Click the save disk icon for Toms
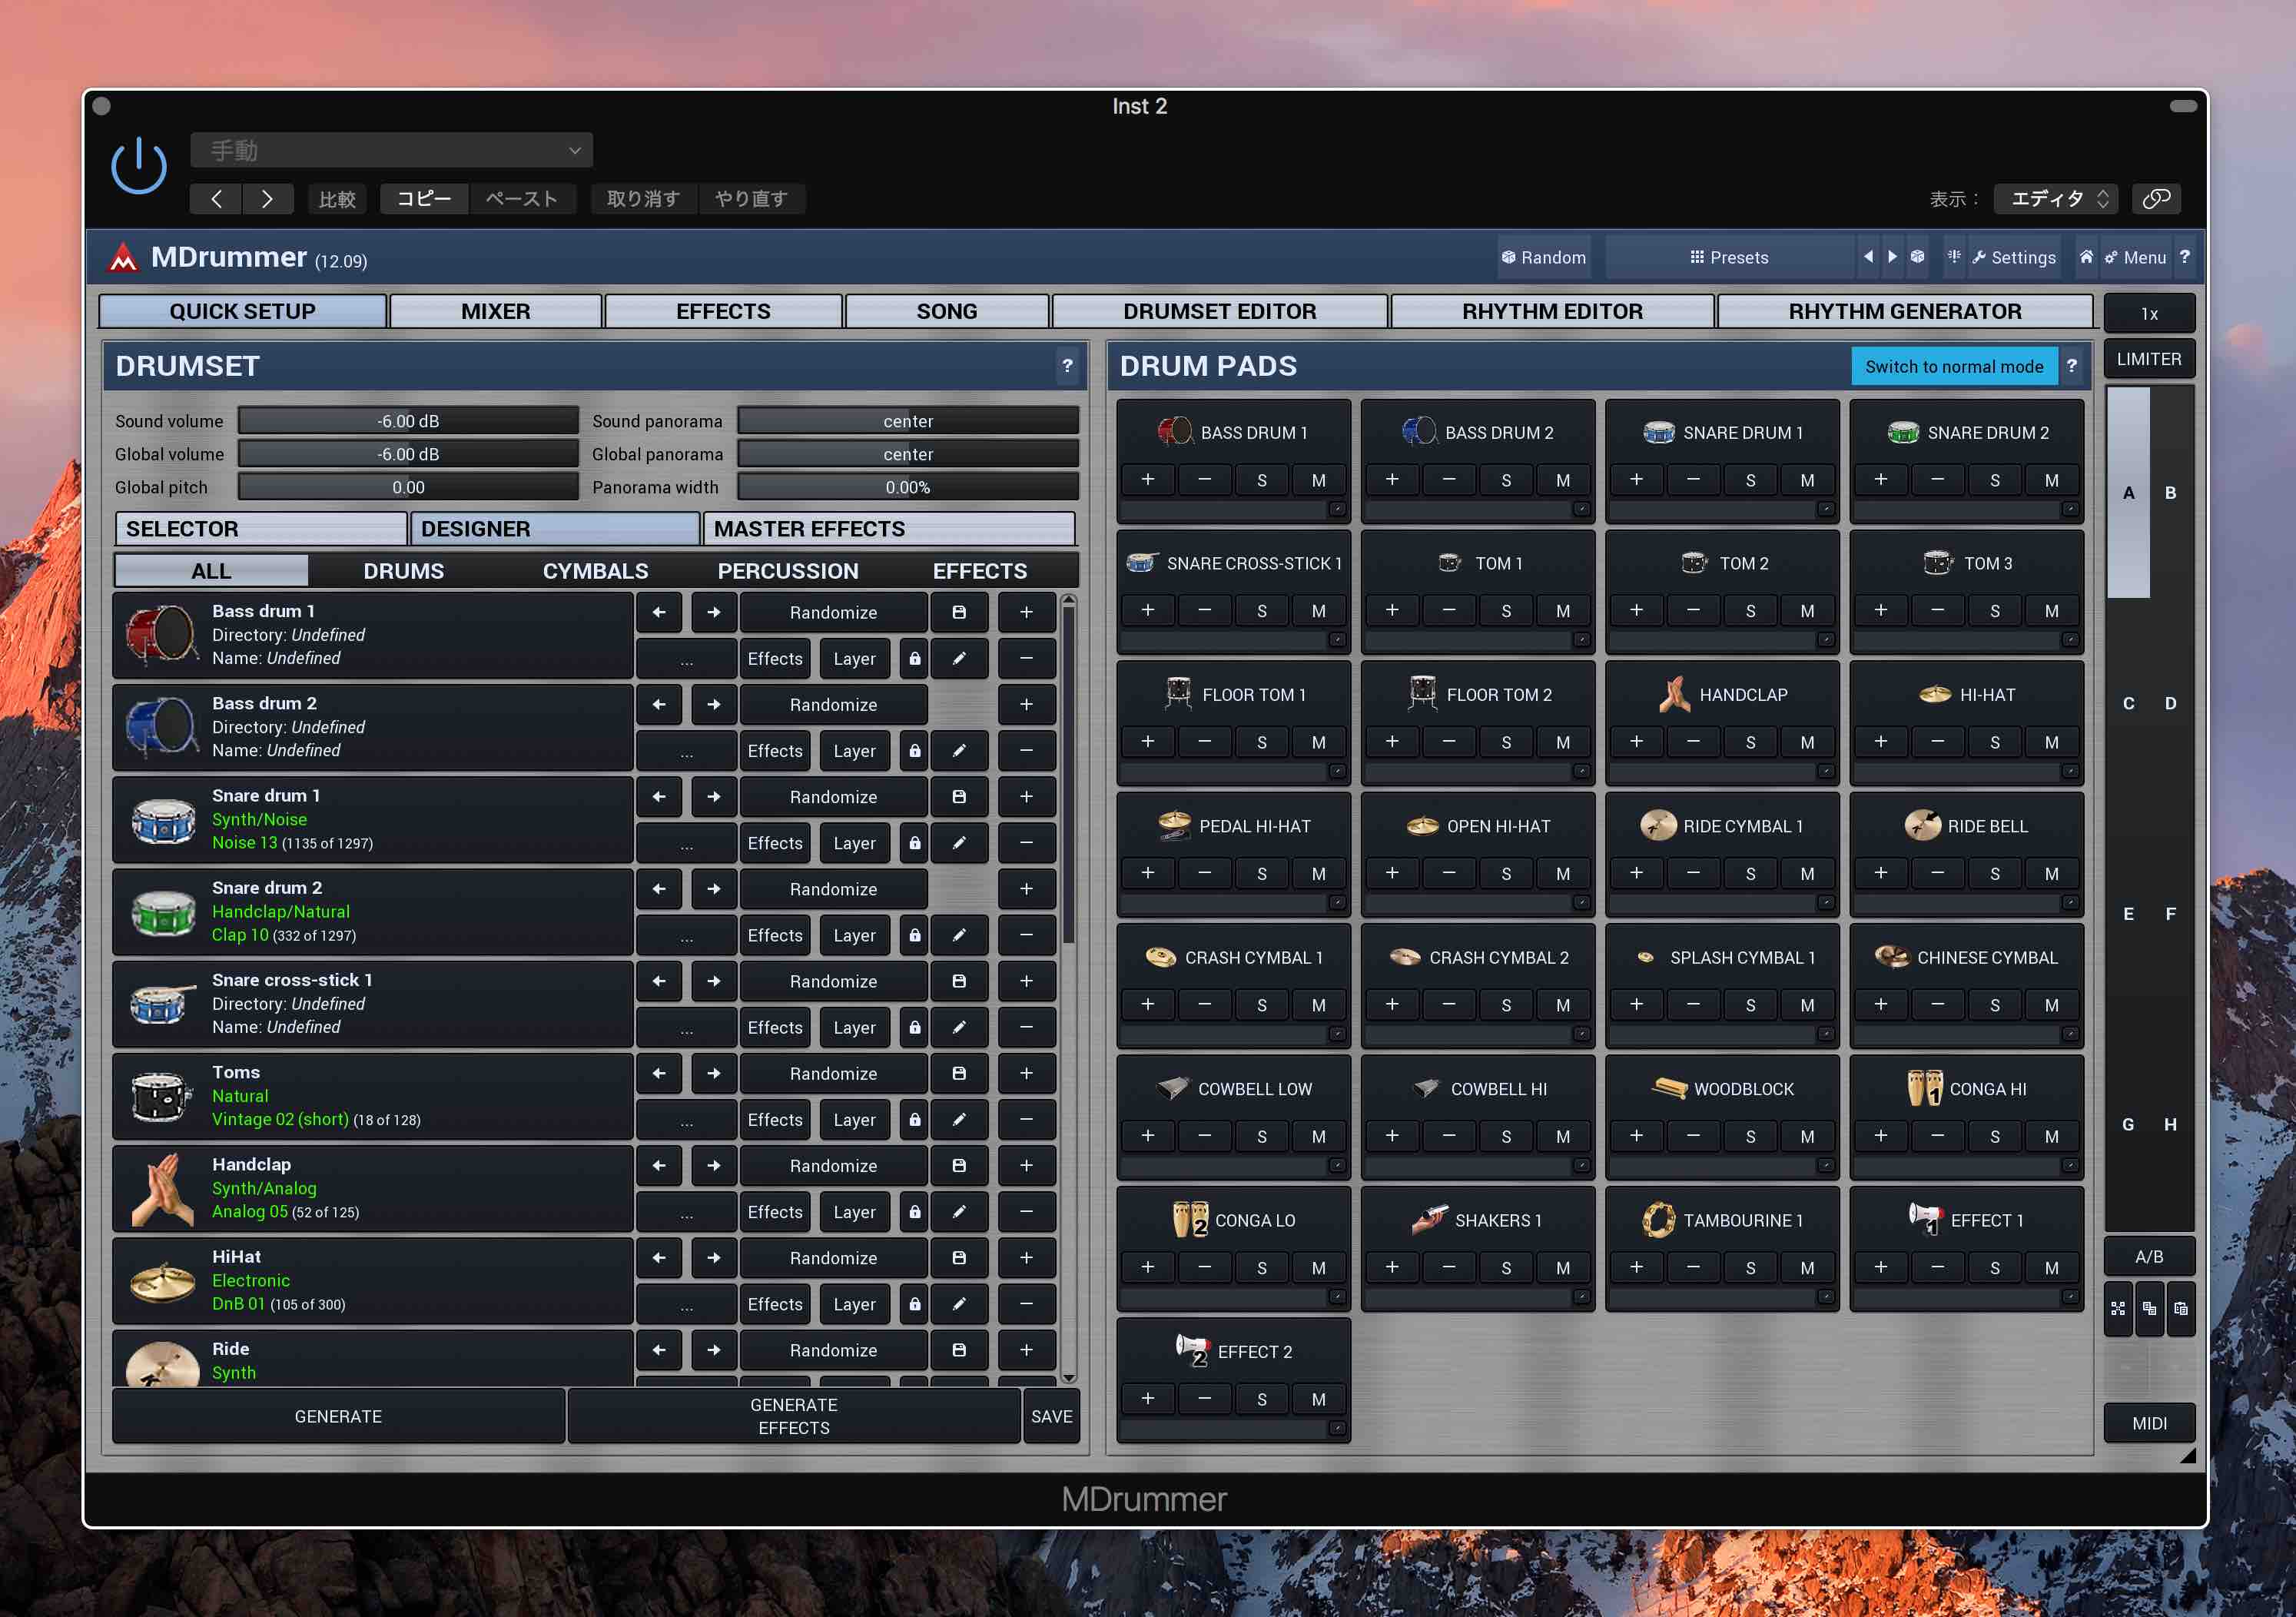 coord(958,1073)
